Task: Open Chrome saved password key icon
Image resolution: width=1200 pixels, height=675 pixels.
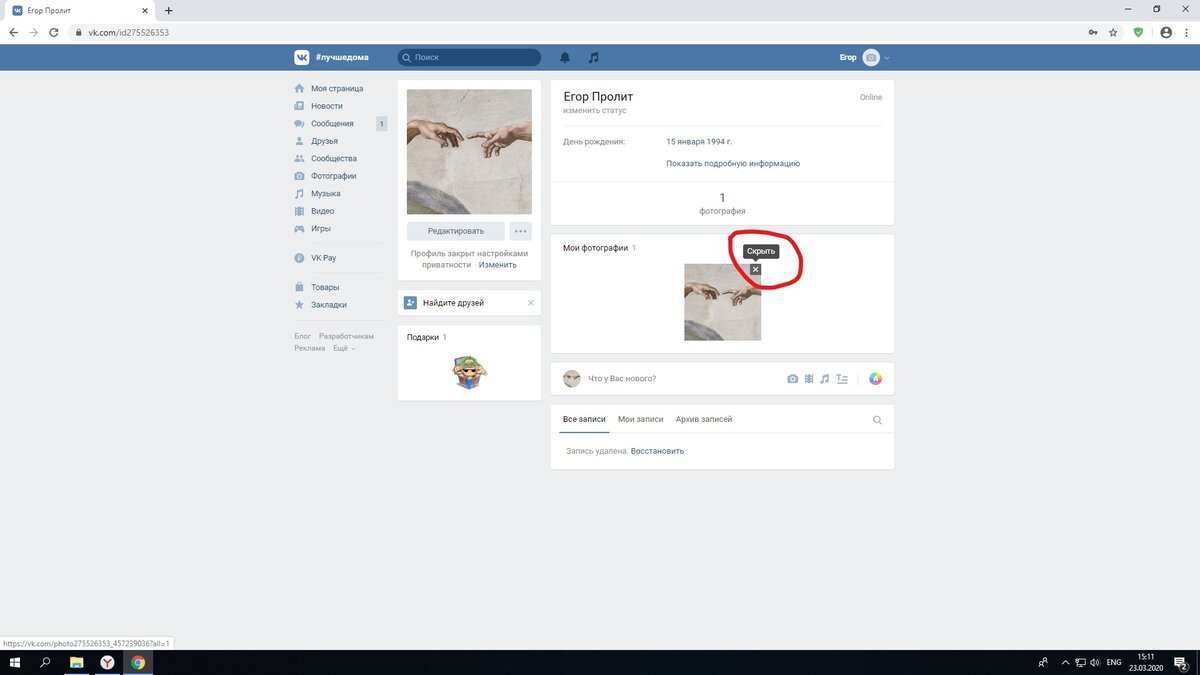Action: [x=1092, y=32]
